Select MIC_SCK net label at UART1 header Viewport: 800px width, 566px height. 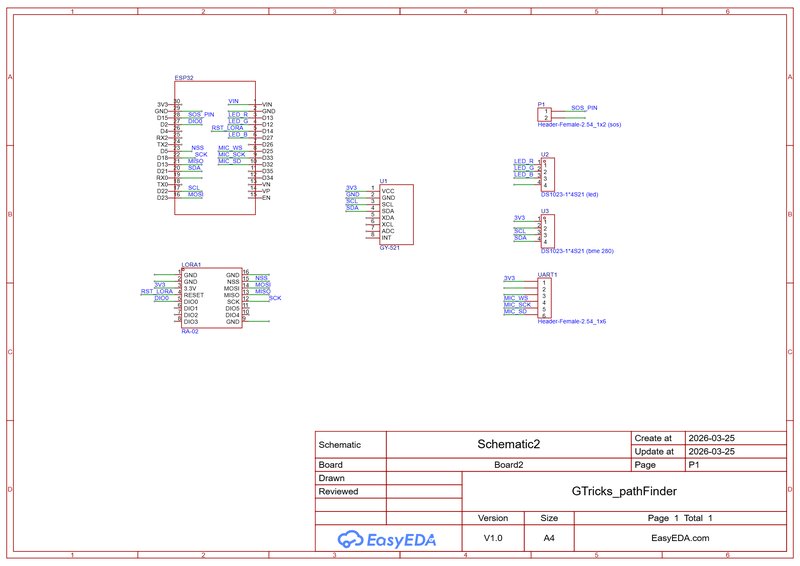(x=517, y=305)
